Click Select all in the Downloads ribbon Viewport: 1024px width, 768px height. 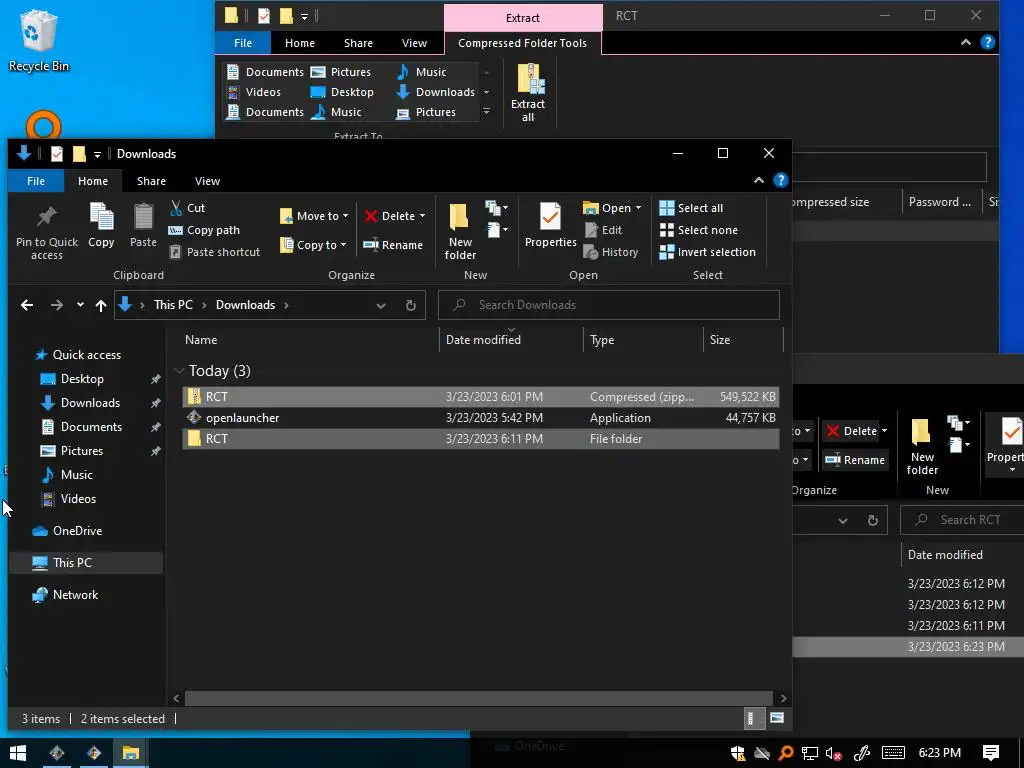coord(691,208)
